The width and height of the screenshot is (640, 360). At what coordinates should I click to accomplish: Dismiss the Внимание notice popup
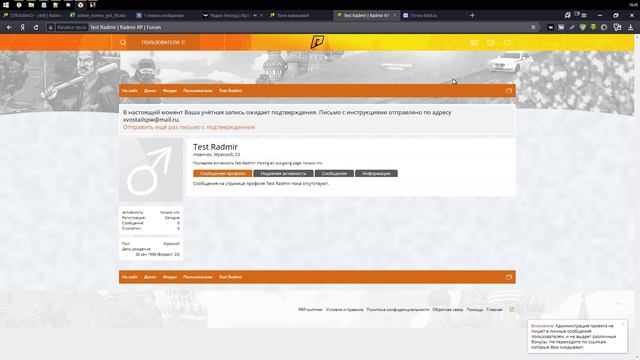coord(623,324)
